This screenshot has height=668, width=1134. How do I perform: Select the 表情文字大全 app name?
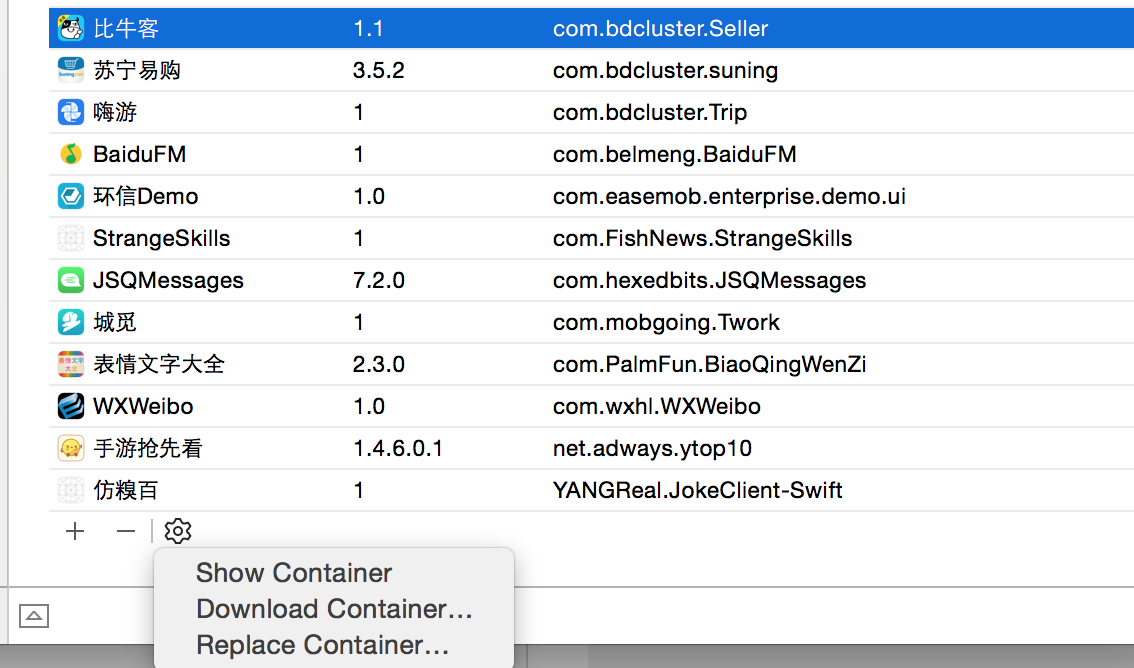coord(159,364)
